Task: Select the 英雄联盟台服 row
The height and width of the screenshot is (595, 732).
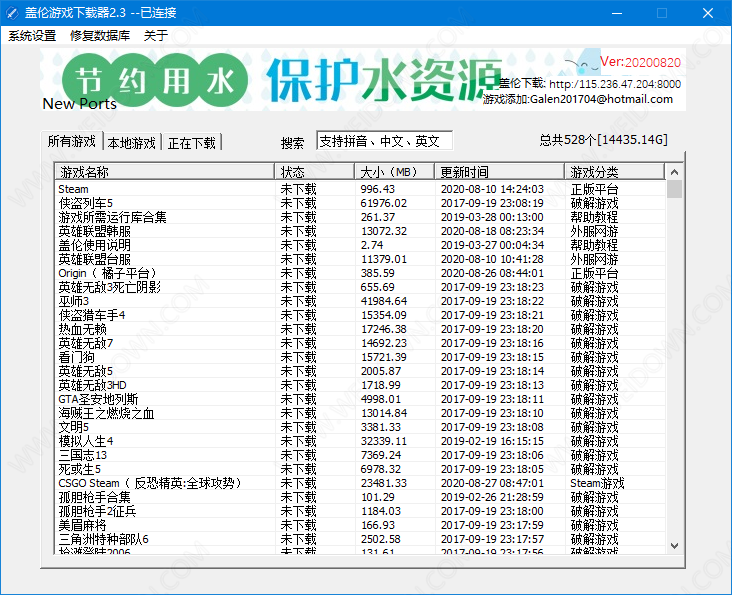Action: coord(359,259)
